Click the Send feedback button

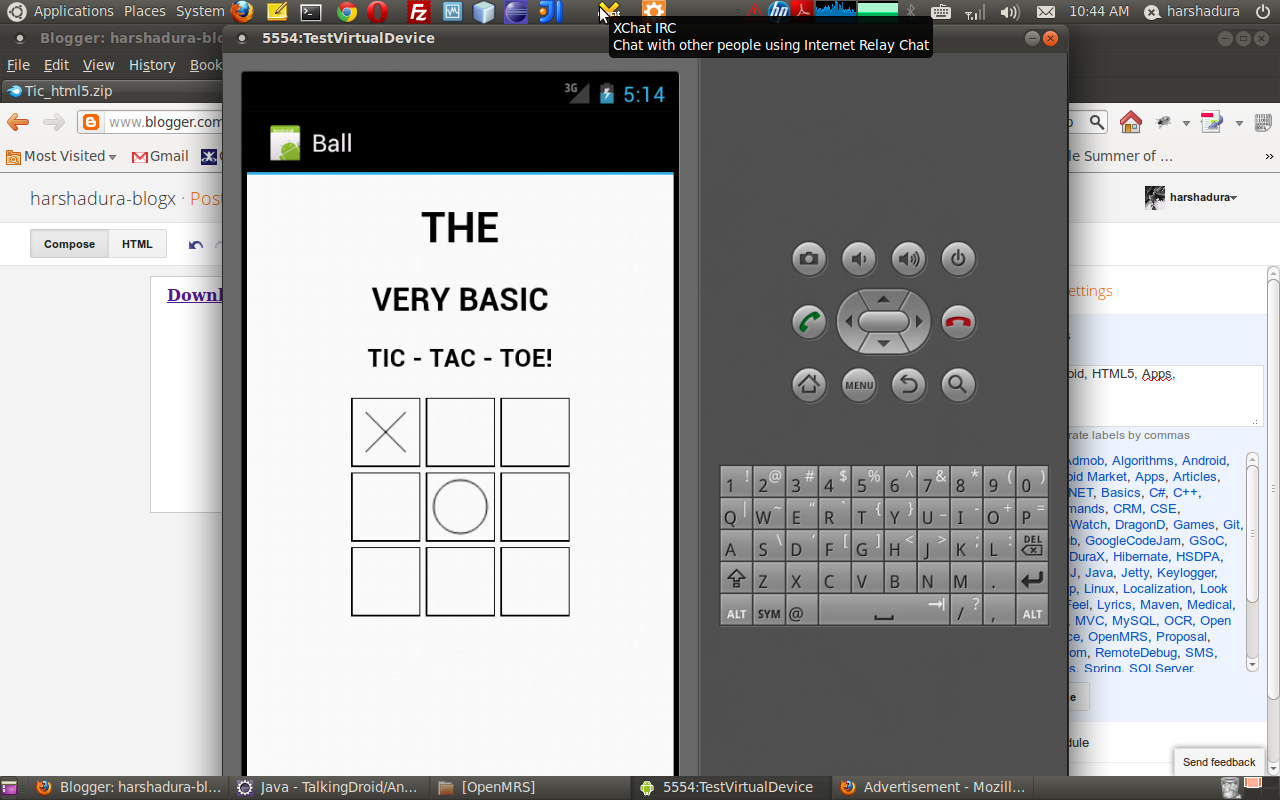[x=1218, y=762]
